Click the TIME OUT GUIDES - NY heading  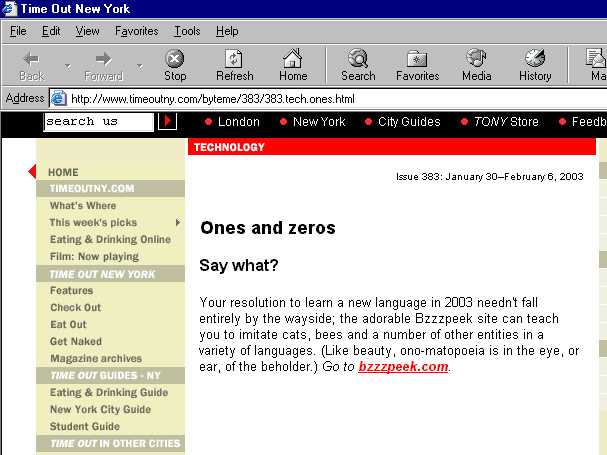point(110,375)
